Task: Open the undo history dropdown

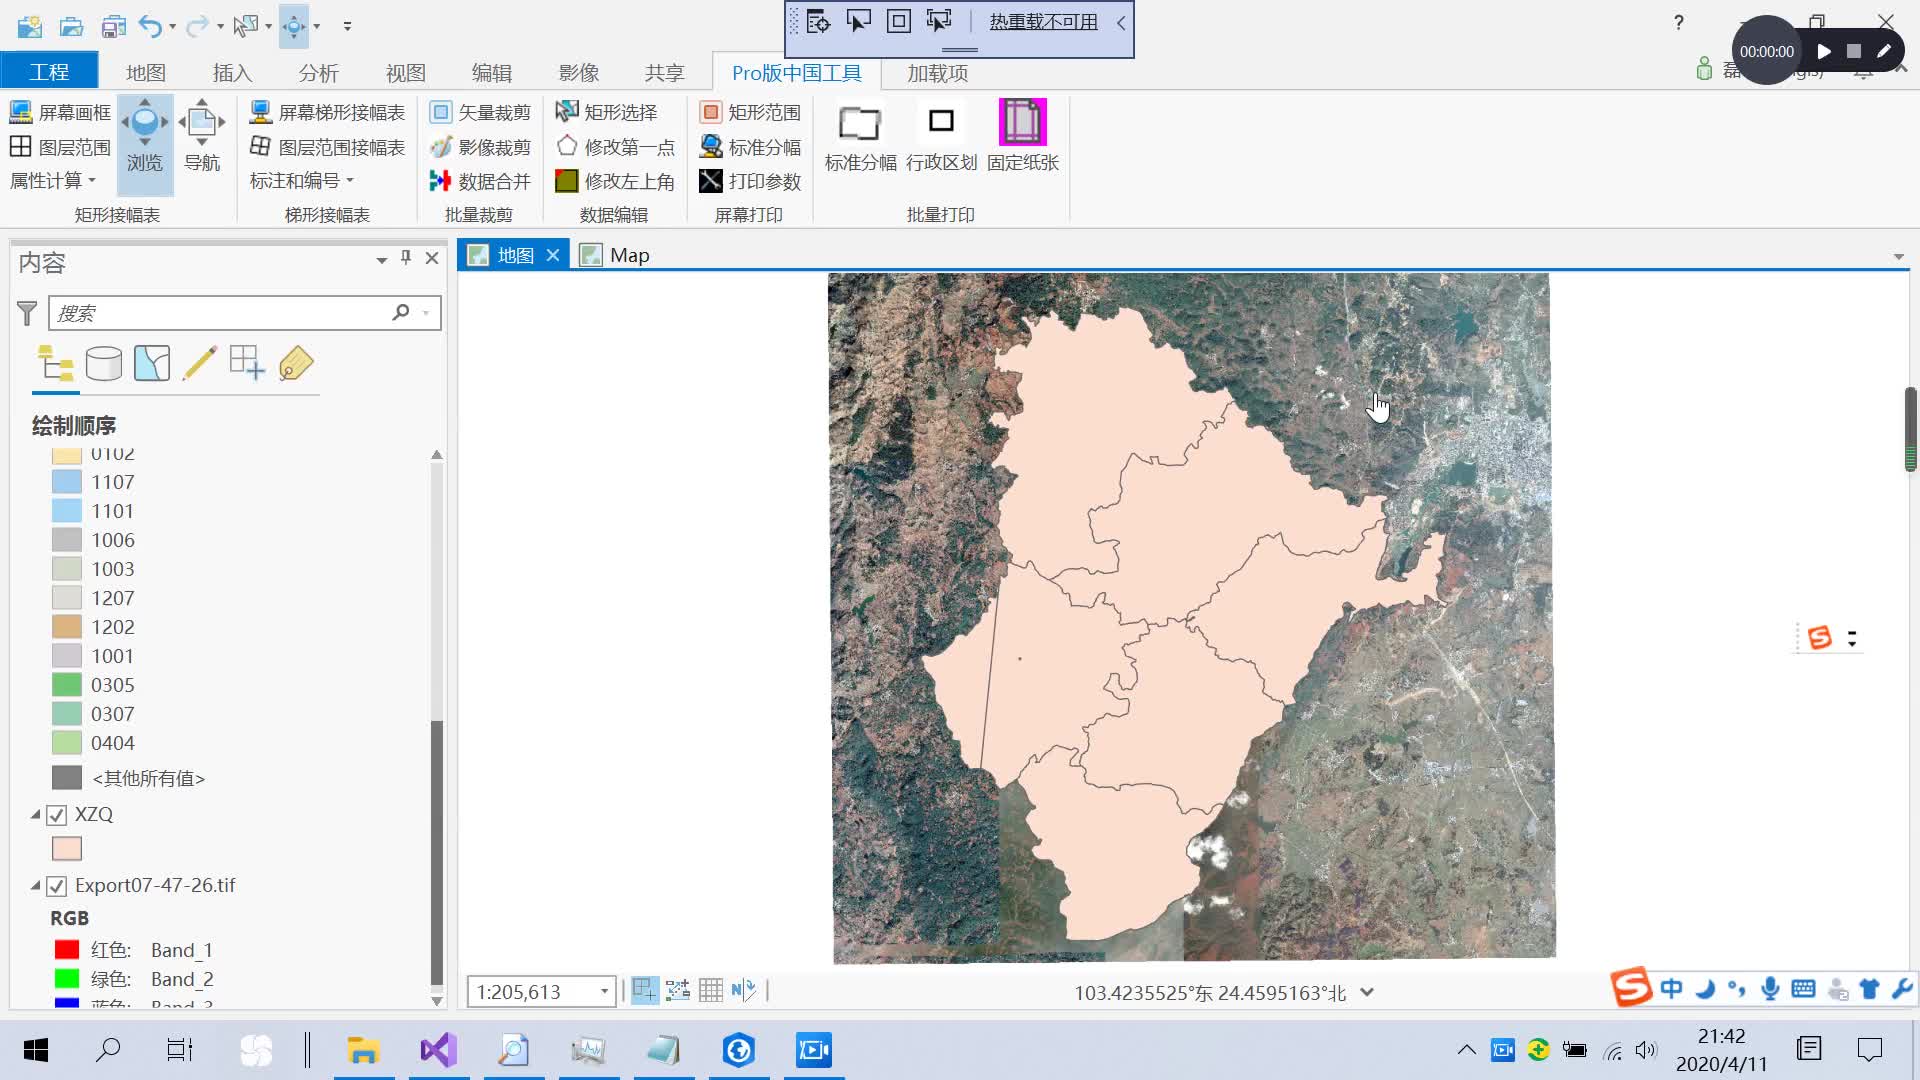Action: [173, 26]
